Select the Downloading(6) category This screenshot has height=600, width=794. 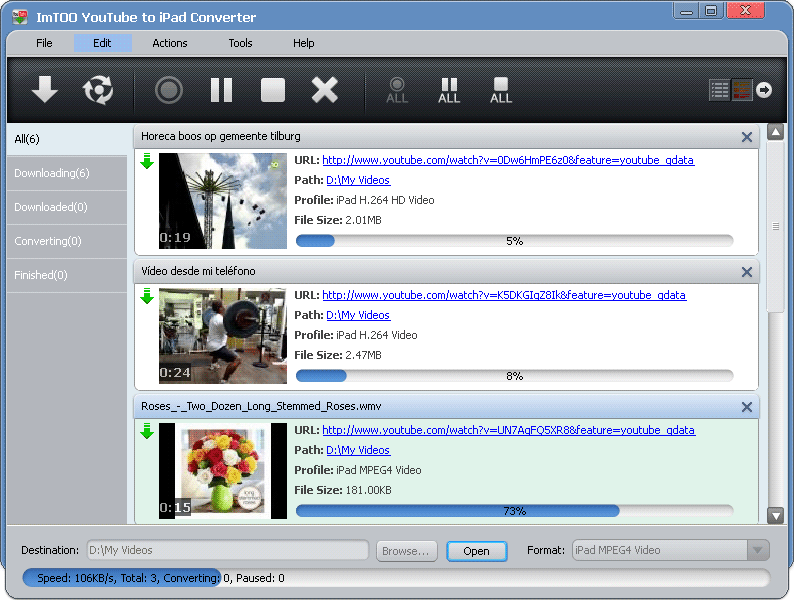click(67, 173)
